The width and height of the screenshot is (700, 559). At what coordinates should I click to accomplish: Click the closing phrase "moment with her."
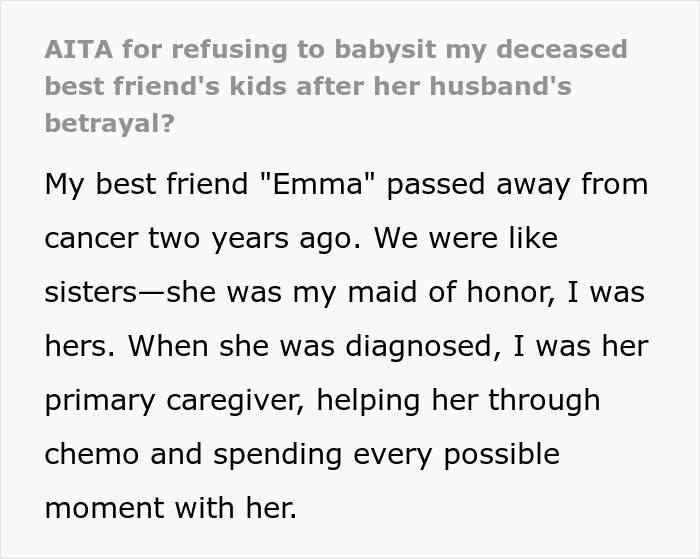(171, 508)
